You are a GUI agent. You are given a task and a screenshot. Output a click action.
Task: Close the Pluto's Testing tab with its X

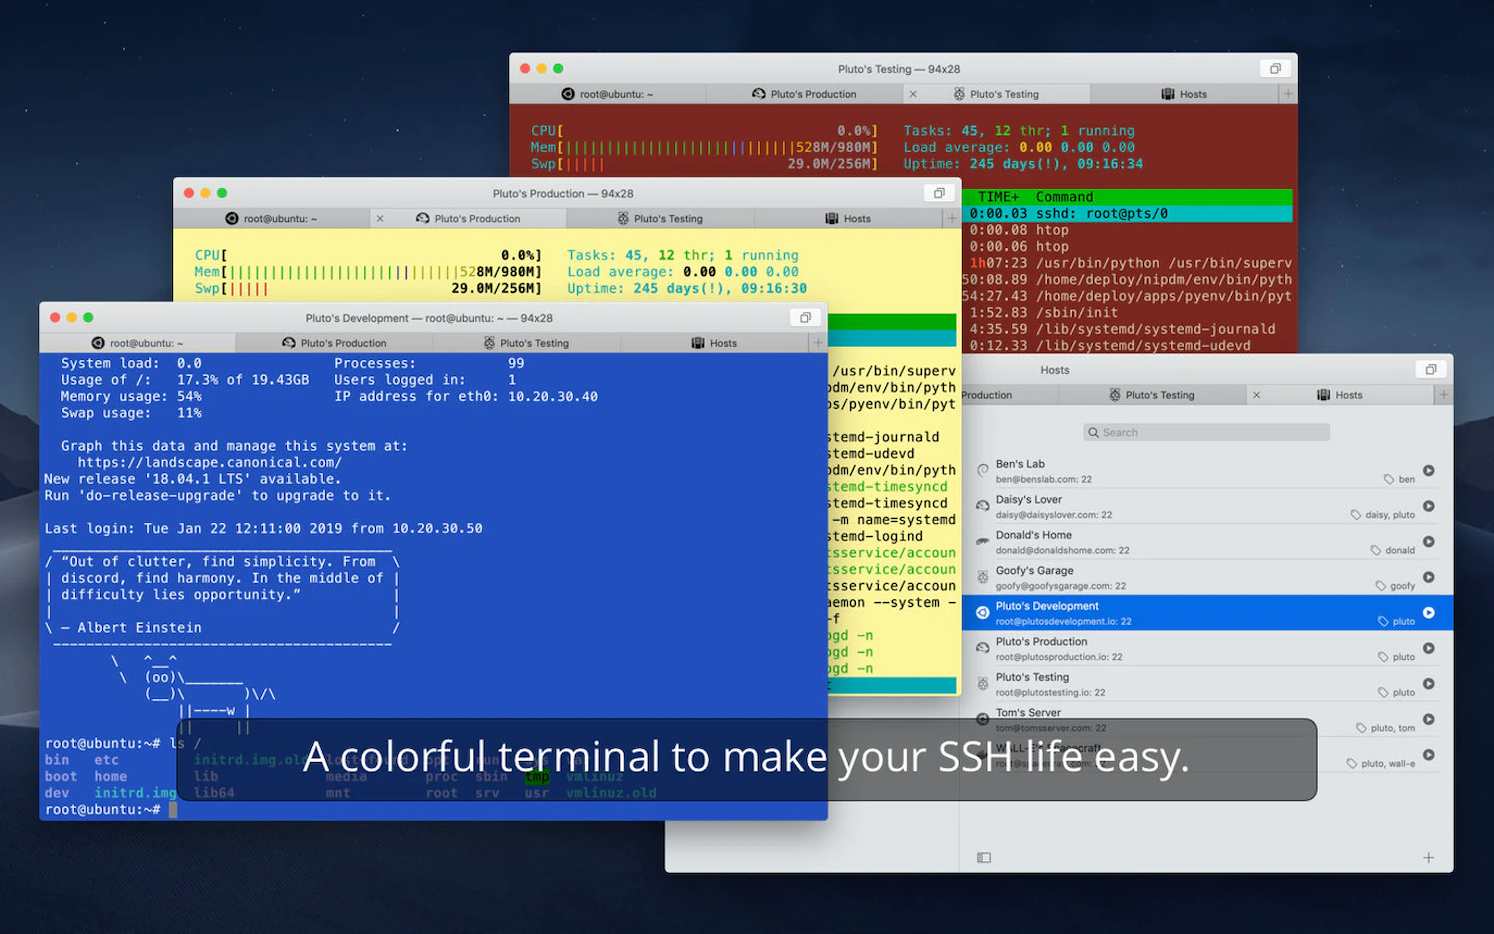914,93
